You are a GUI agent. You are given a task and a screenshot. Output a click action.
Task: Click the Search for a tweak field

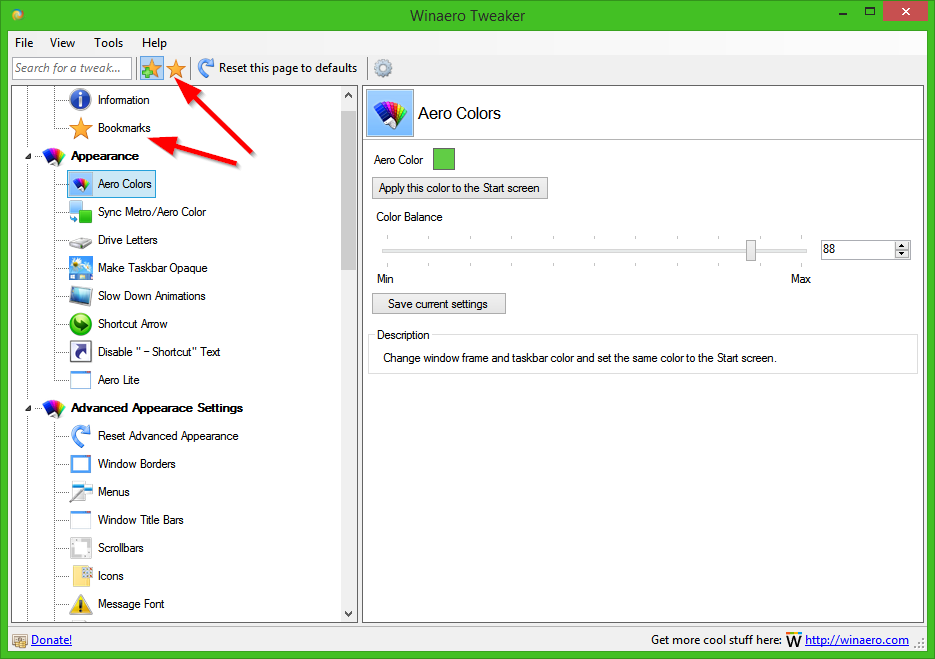(72, 68)
